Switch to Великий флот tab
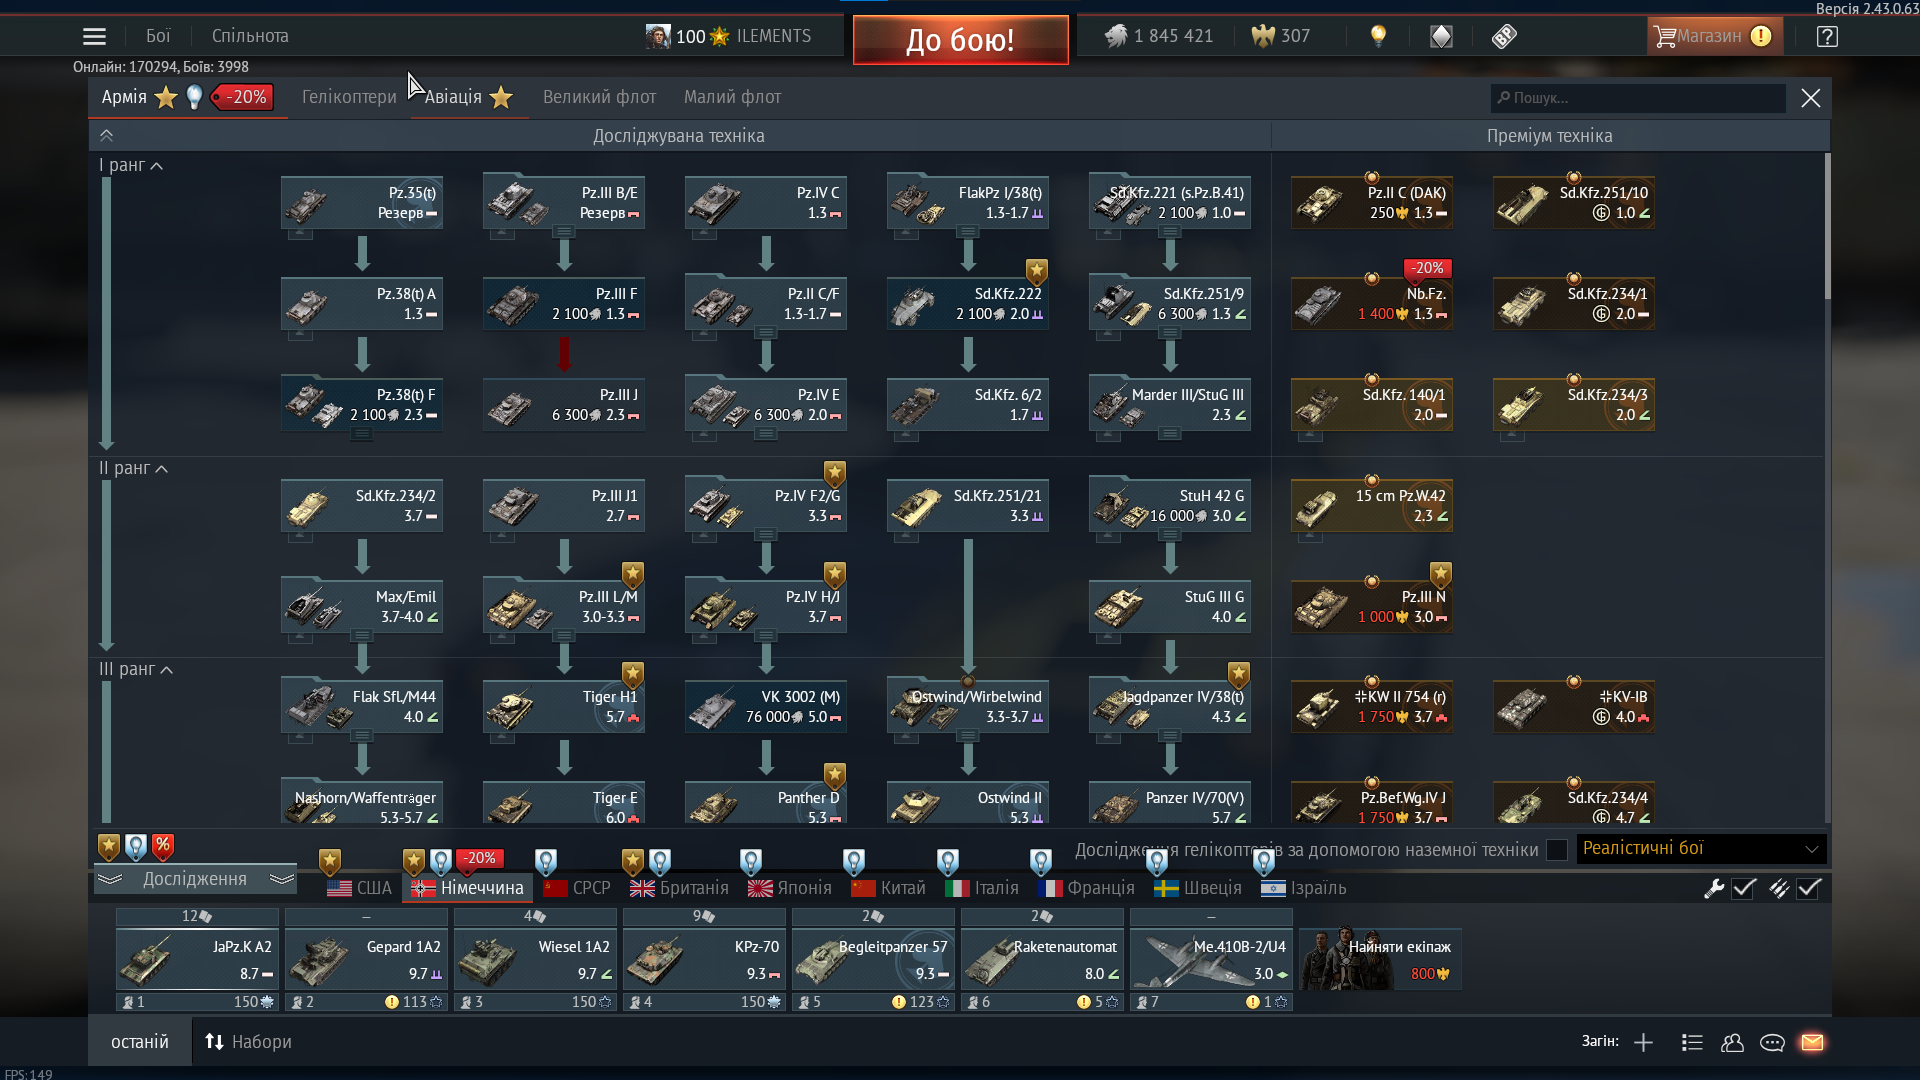The height and width of the screenshot is (1080, 1920). (x=599, y=97)
